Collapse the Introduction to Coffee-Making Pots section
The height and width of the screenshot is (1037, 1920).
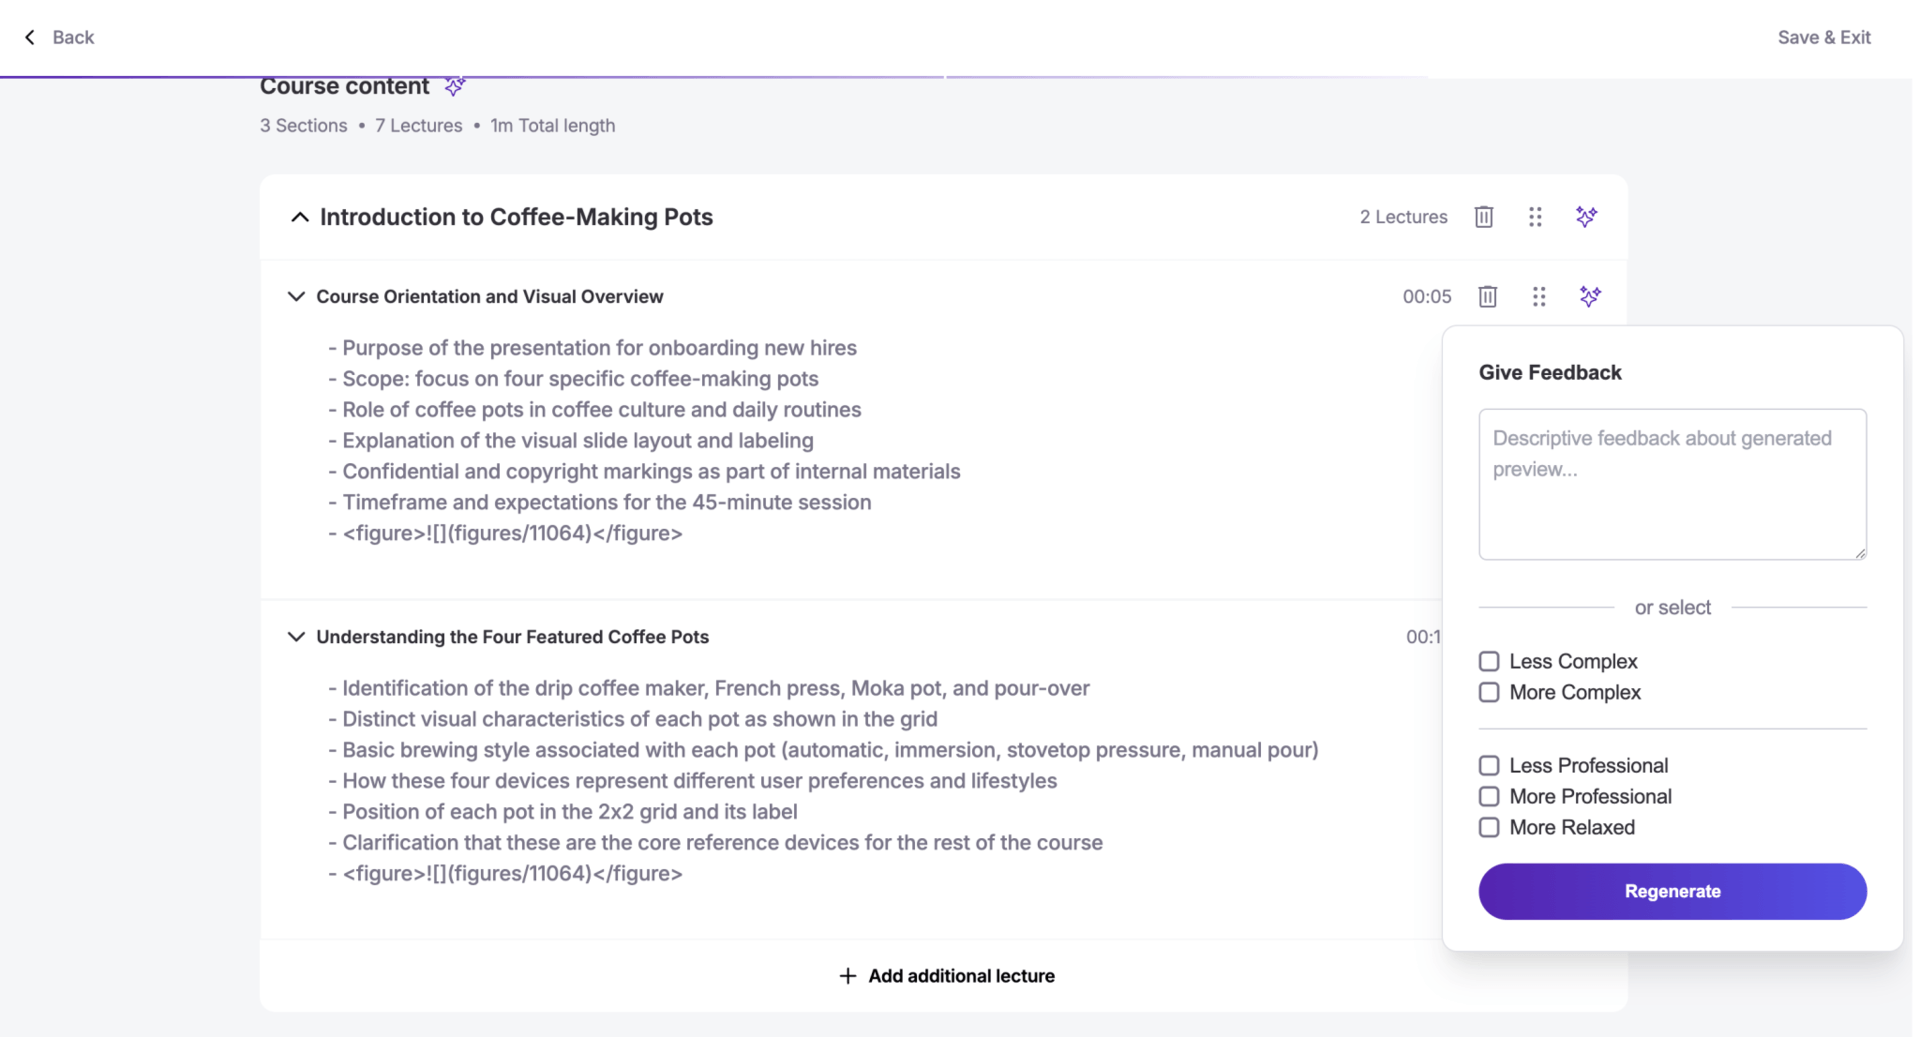(300, 216)
